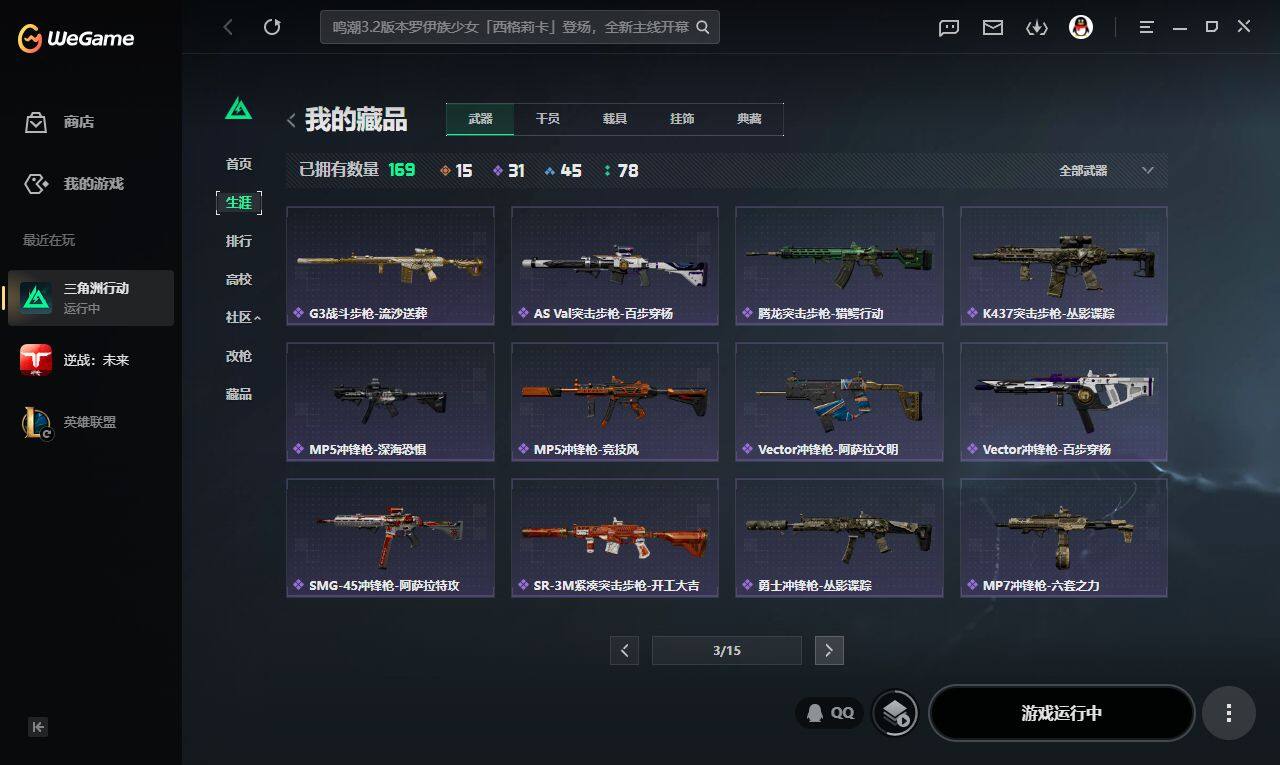Viewport: 1280px width, 765px height.
Task: Switch to the 载具 tab
Action: (x=614, y=119)
